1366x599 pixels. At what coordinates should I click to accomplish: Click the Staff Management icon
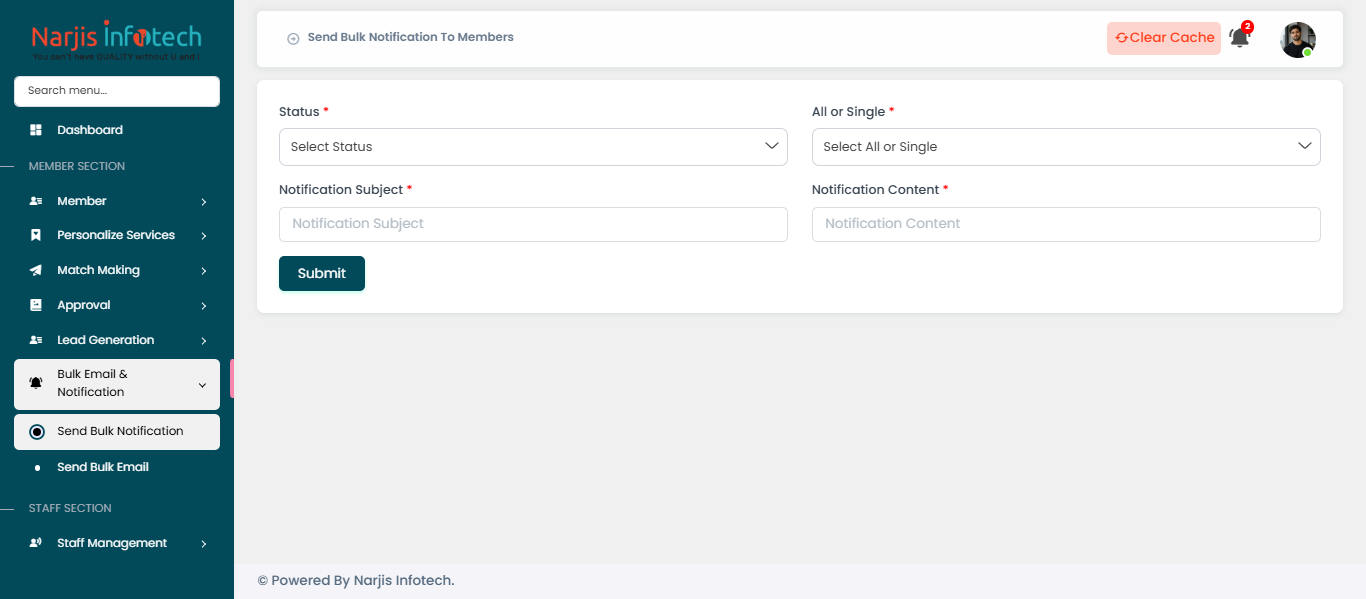[36, 543]
